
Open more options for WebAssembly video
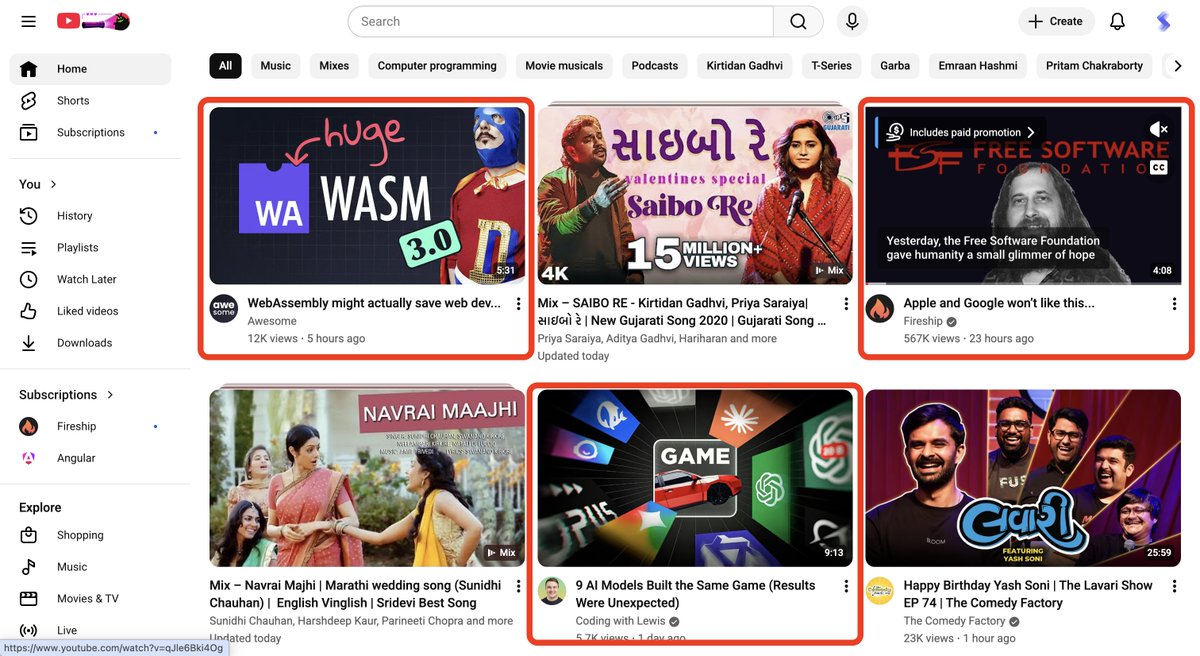coord(518,304)
